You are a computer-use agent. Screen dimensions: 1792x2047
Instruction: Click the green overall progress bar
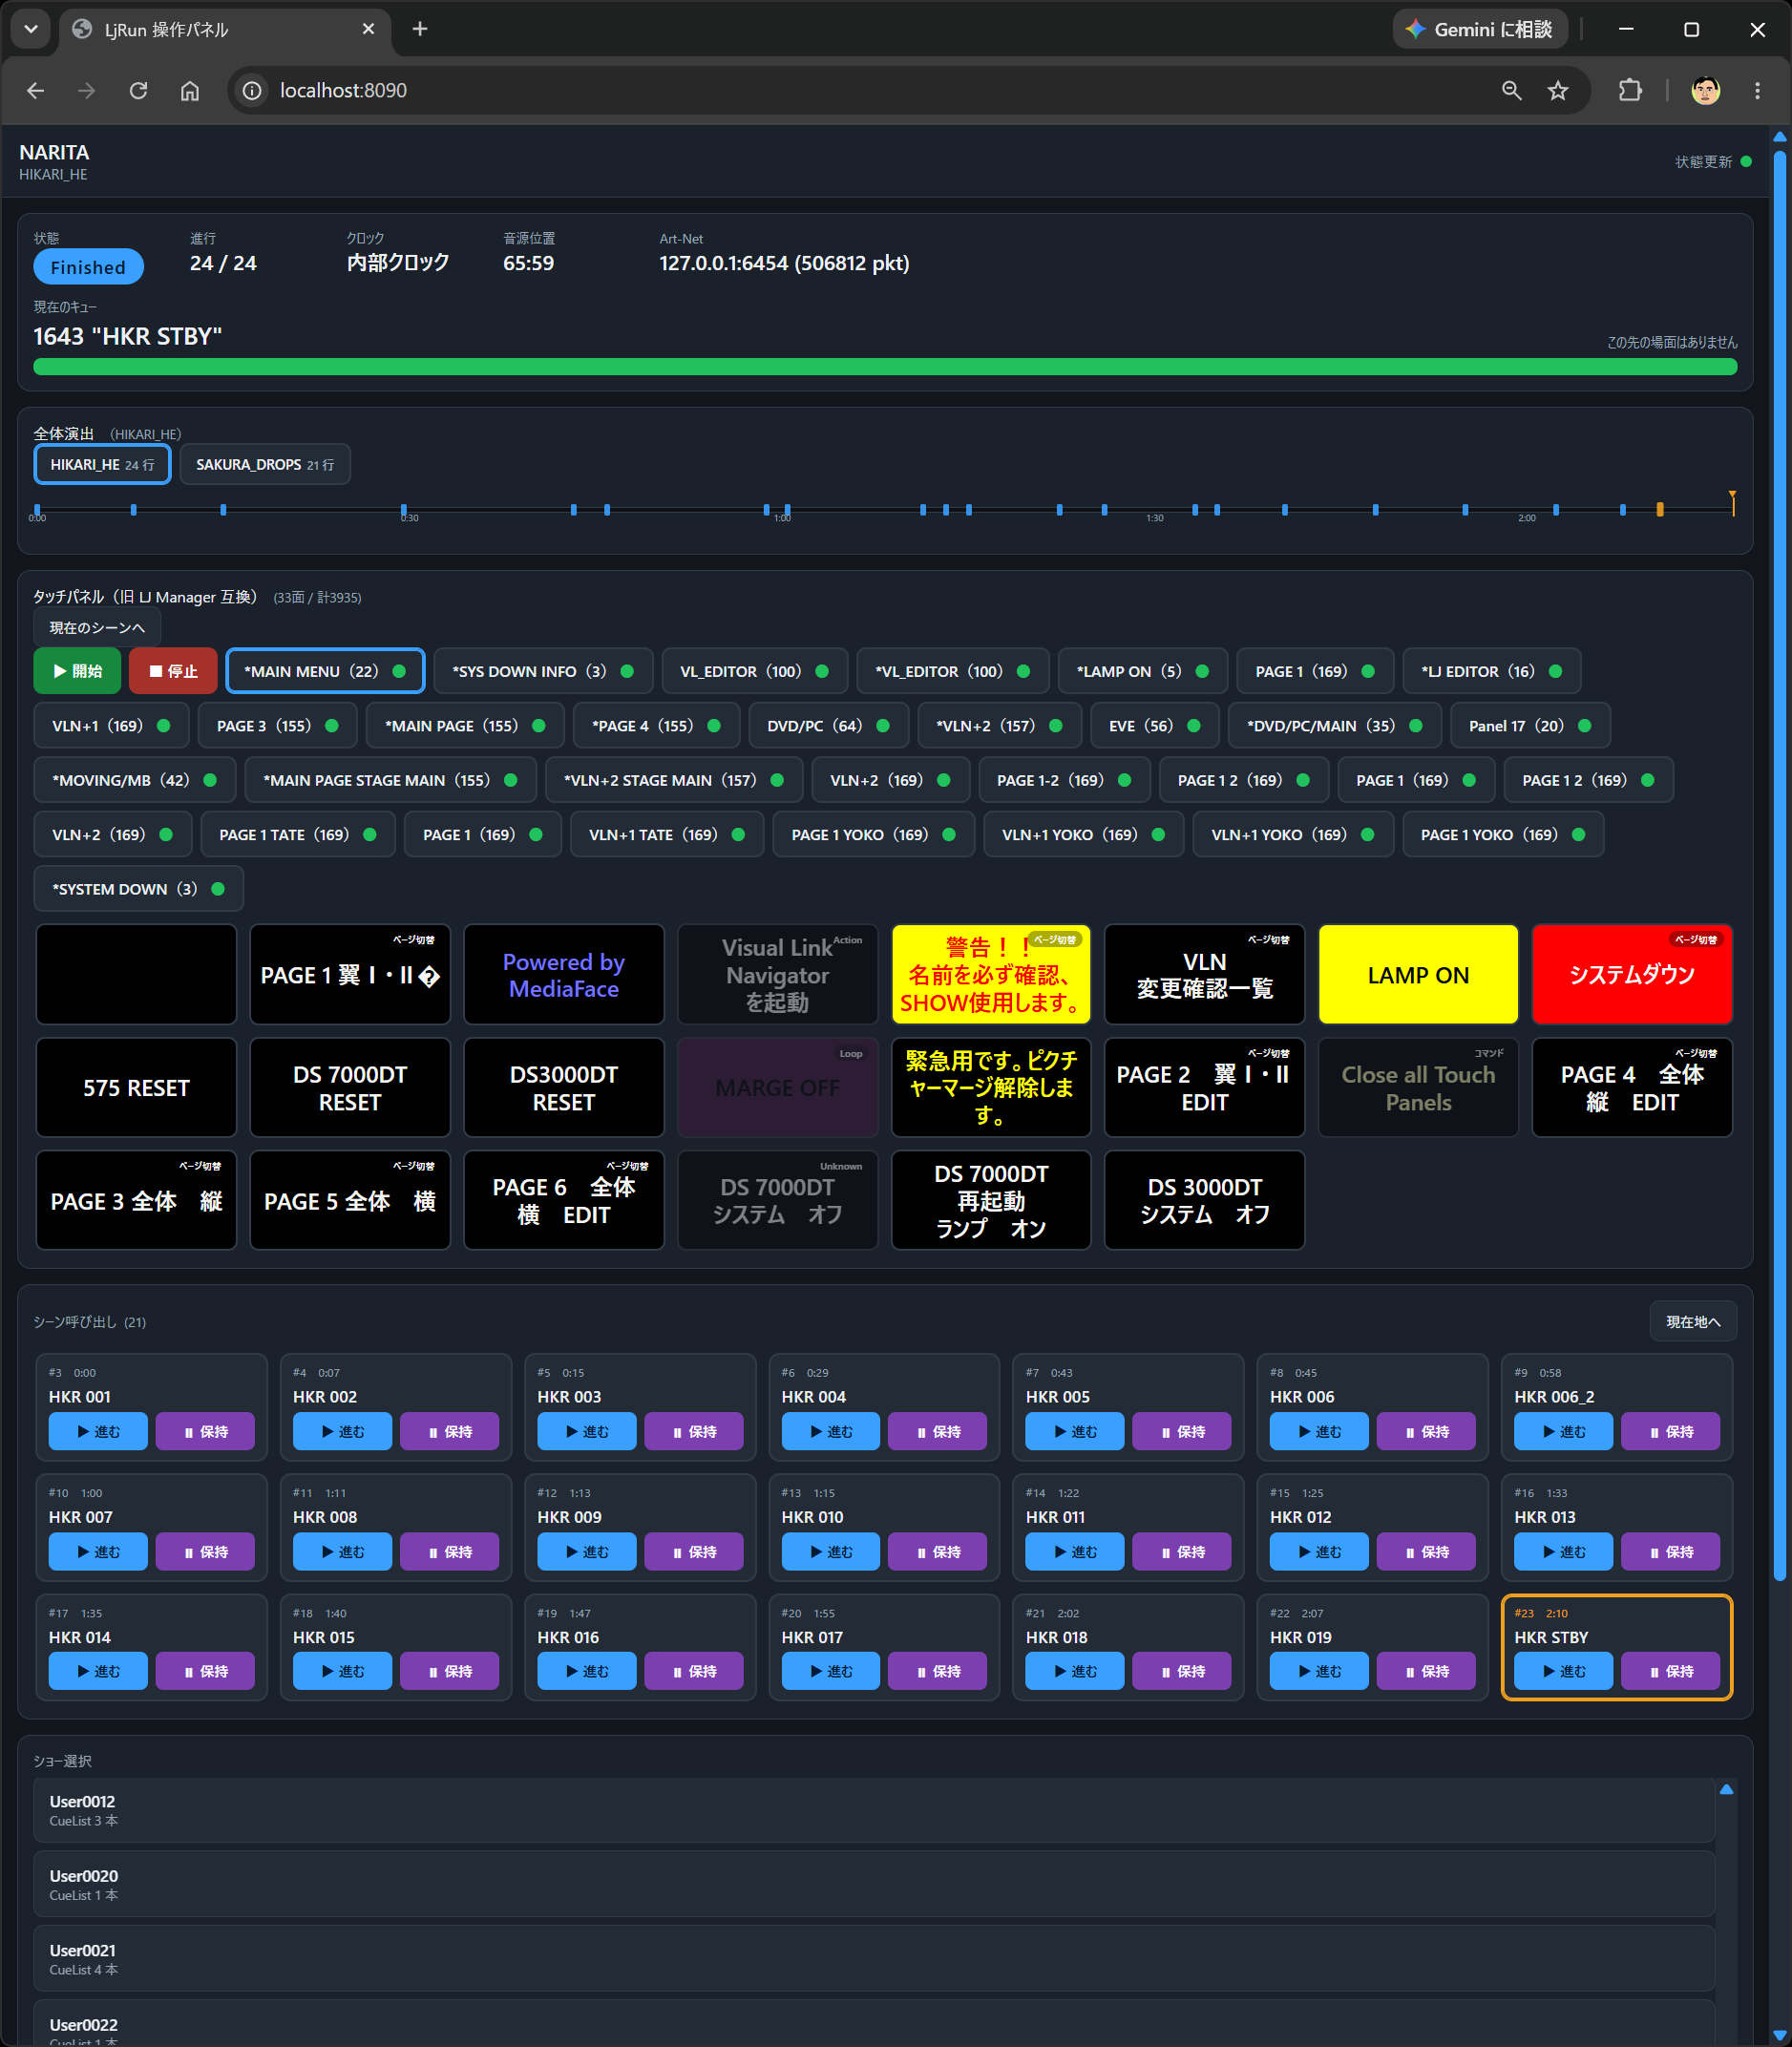coord(885,367)
